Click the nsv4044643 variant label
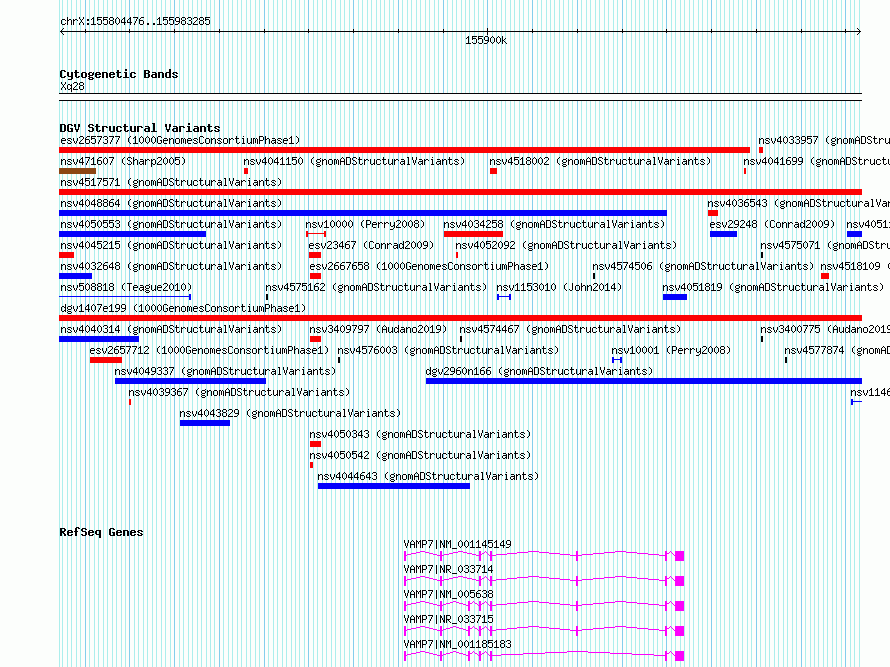The image size is (890, 667). [x=428, y=476]
